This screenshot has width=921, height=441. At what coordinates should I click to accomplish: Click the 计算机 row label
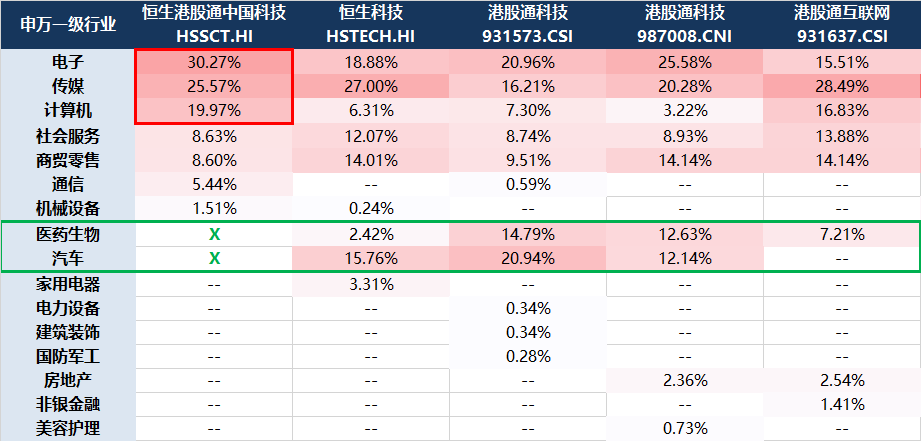68,110
